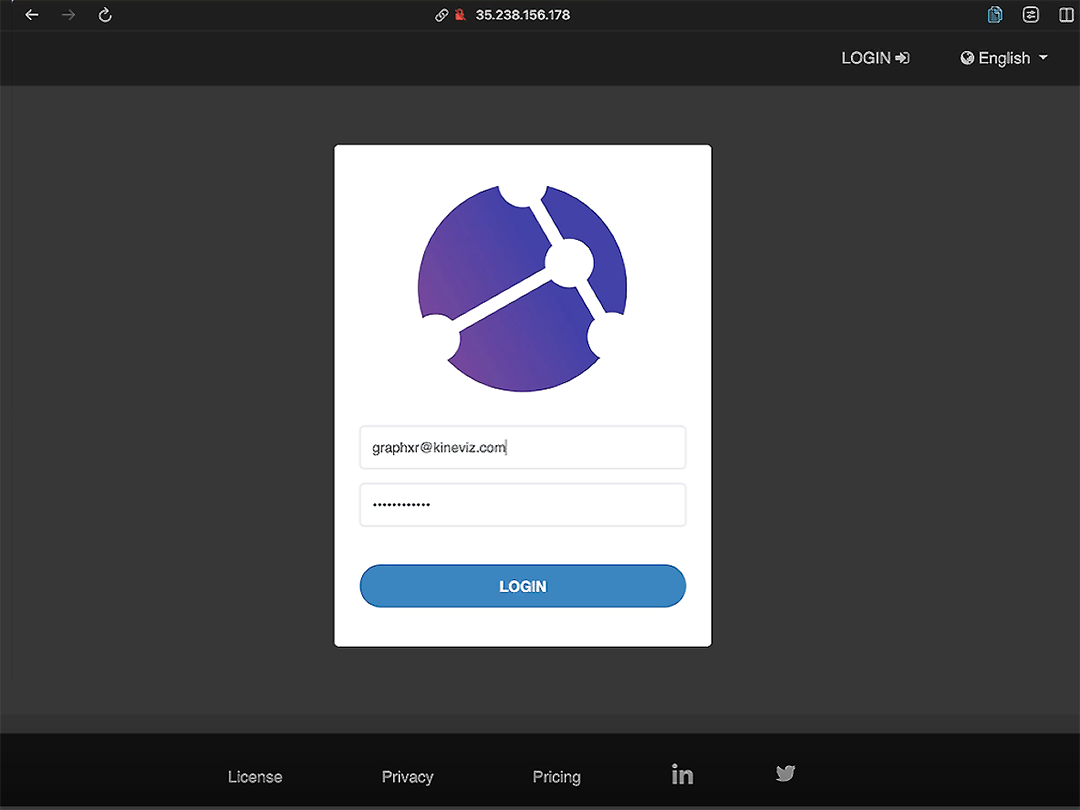Go back using the browser back arrow

pos(32,14)
